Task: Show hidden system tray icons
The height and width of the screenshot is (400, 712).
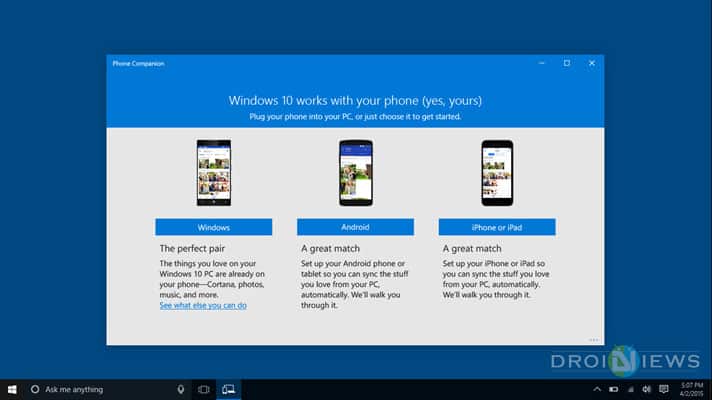Action: coord(597,389)
